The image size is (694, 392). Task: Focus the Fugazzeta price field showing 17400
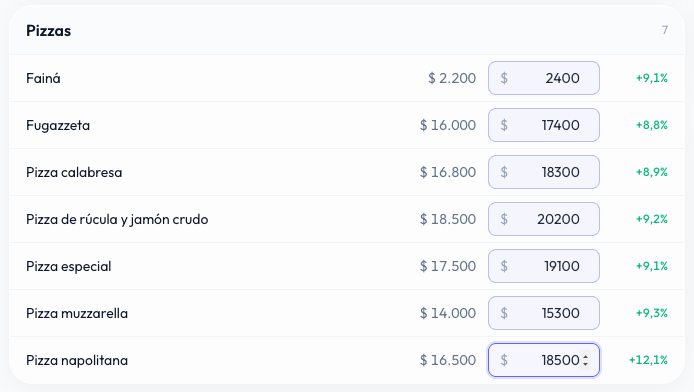(544, 125)
